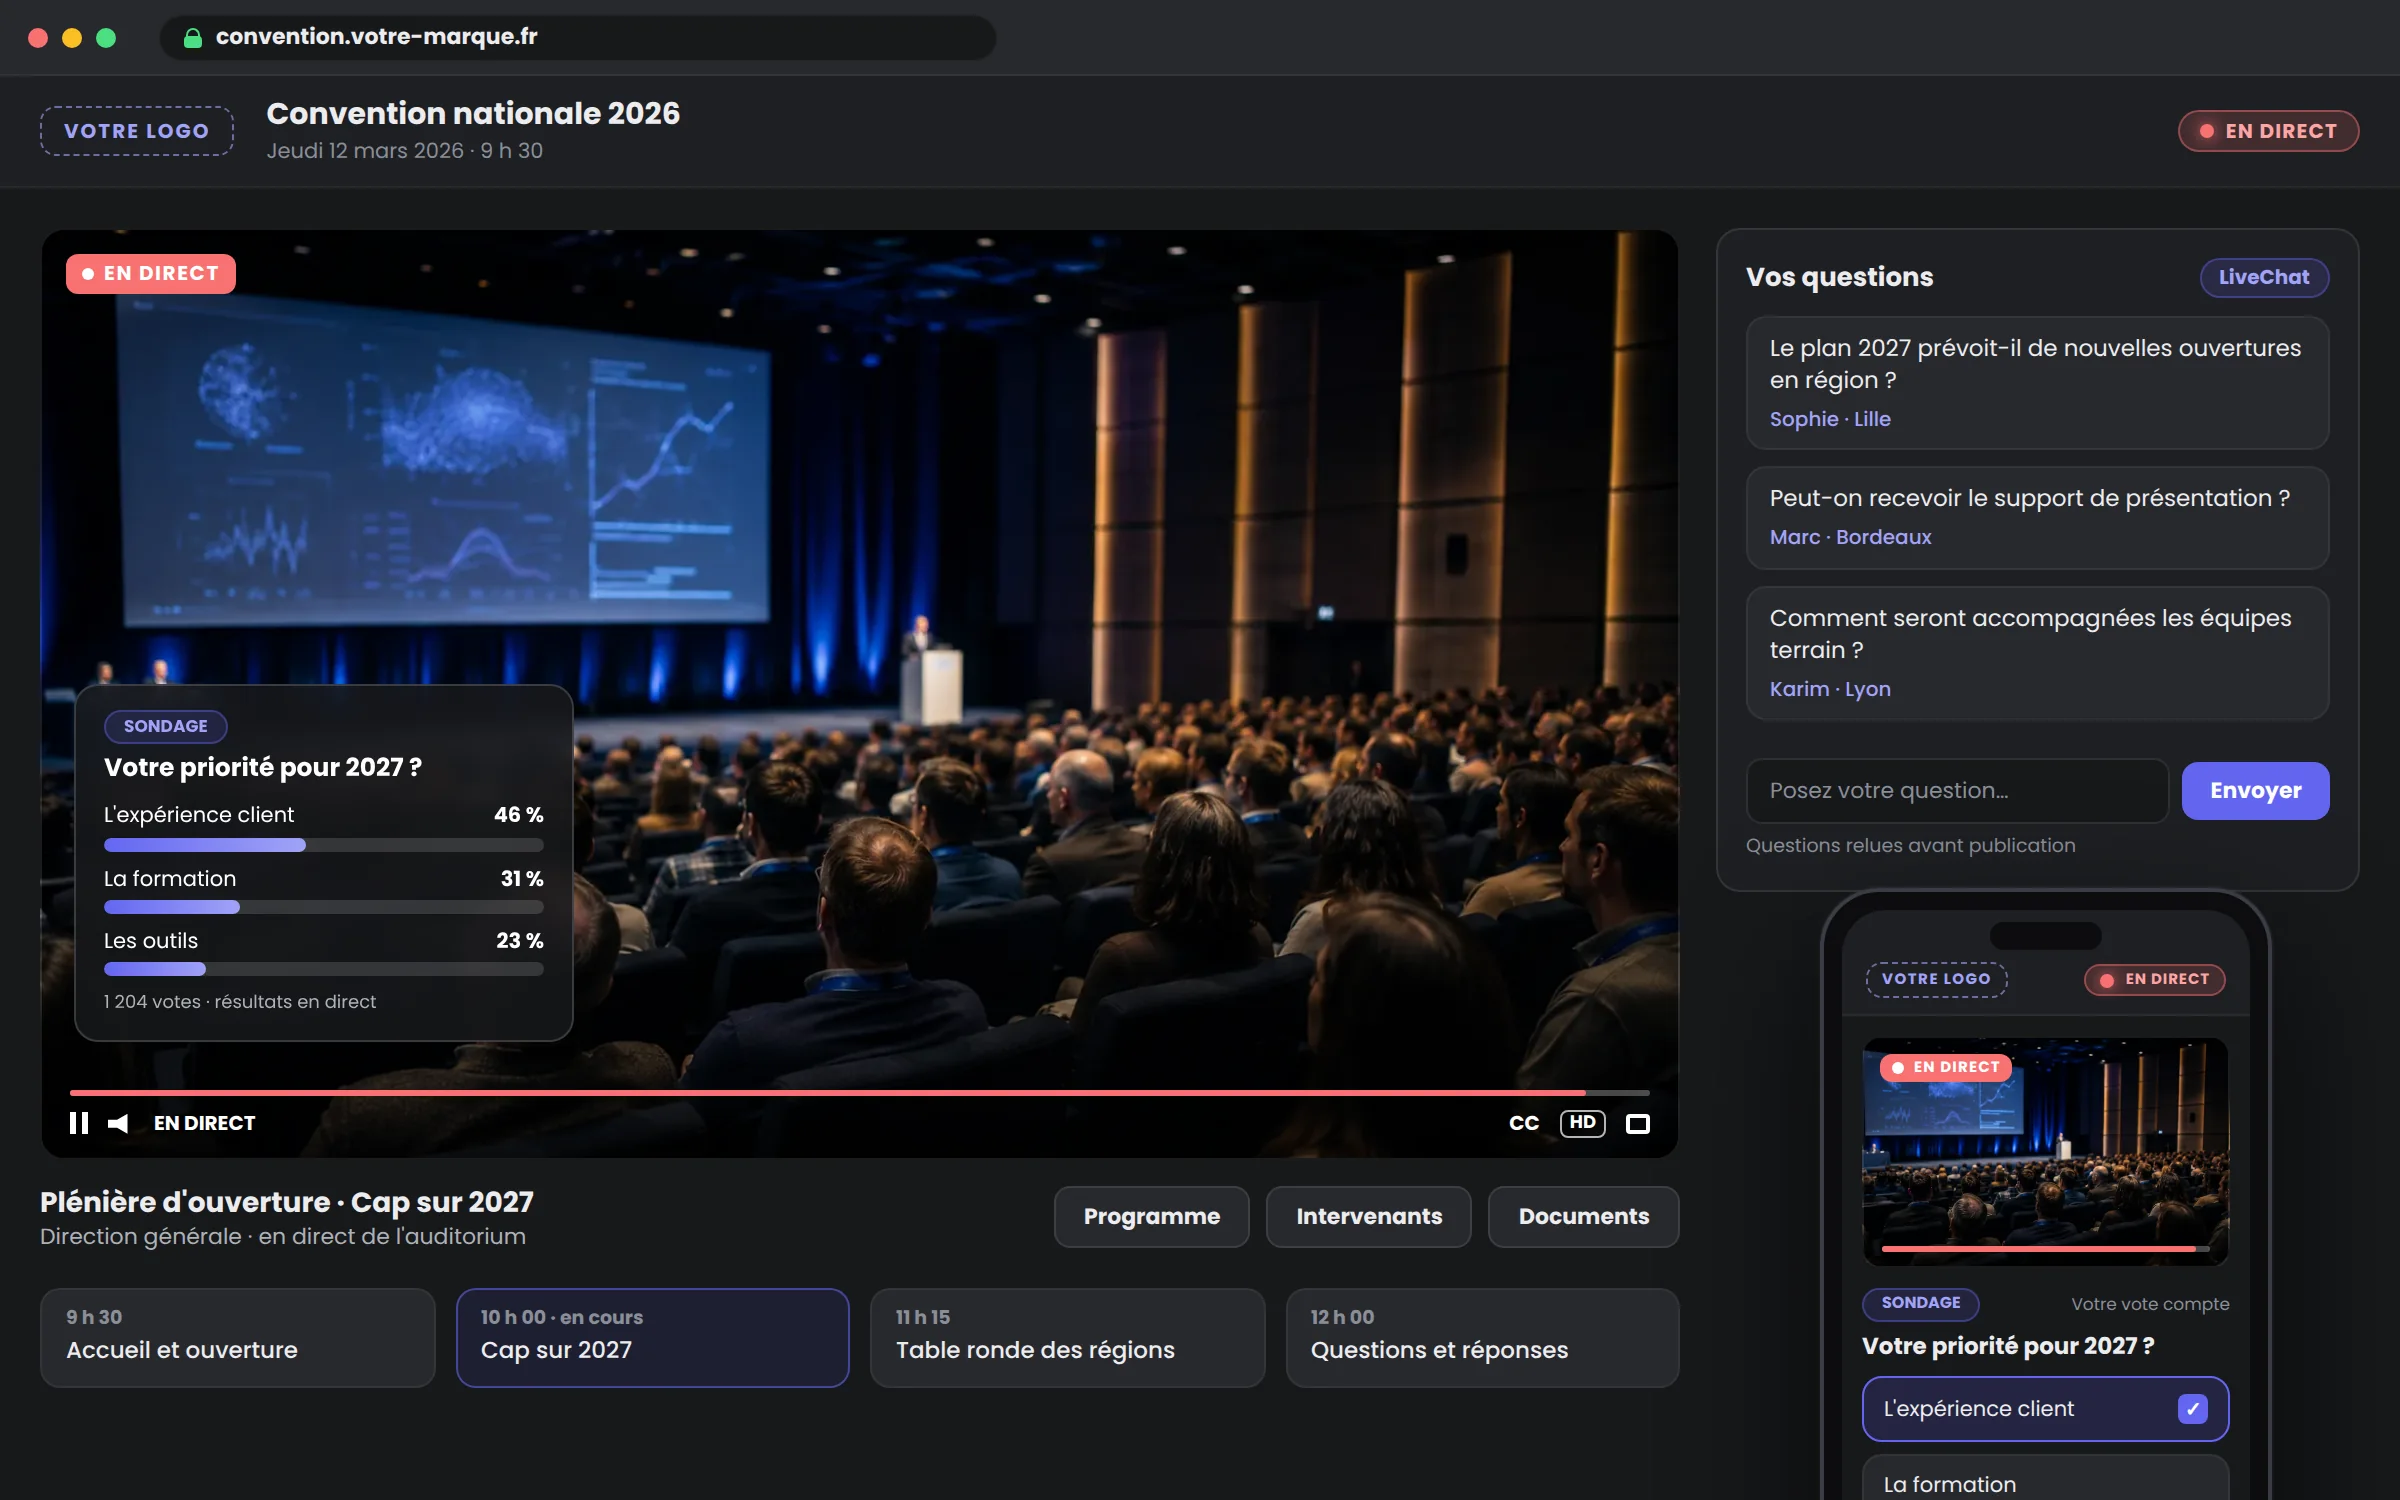Click the Convention nationale 2026 title
Image resolution: width=2400 pixels, height=1500 pixels.
click(473, 114)
